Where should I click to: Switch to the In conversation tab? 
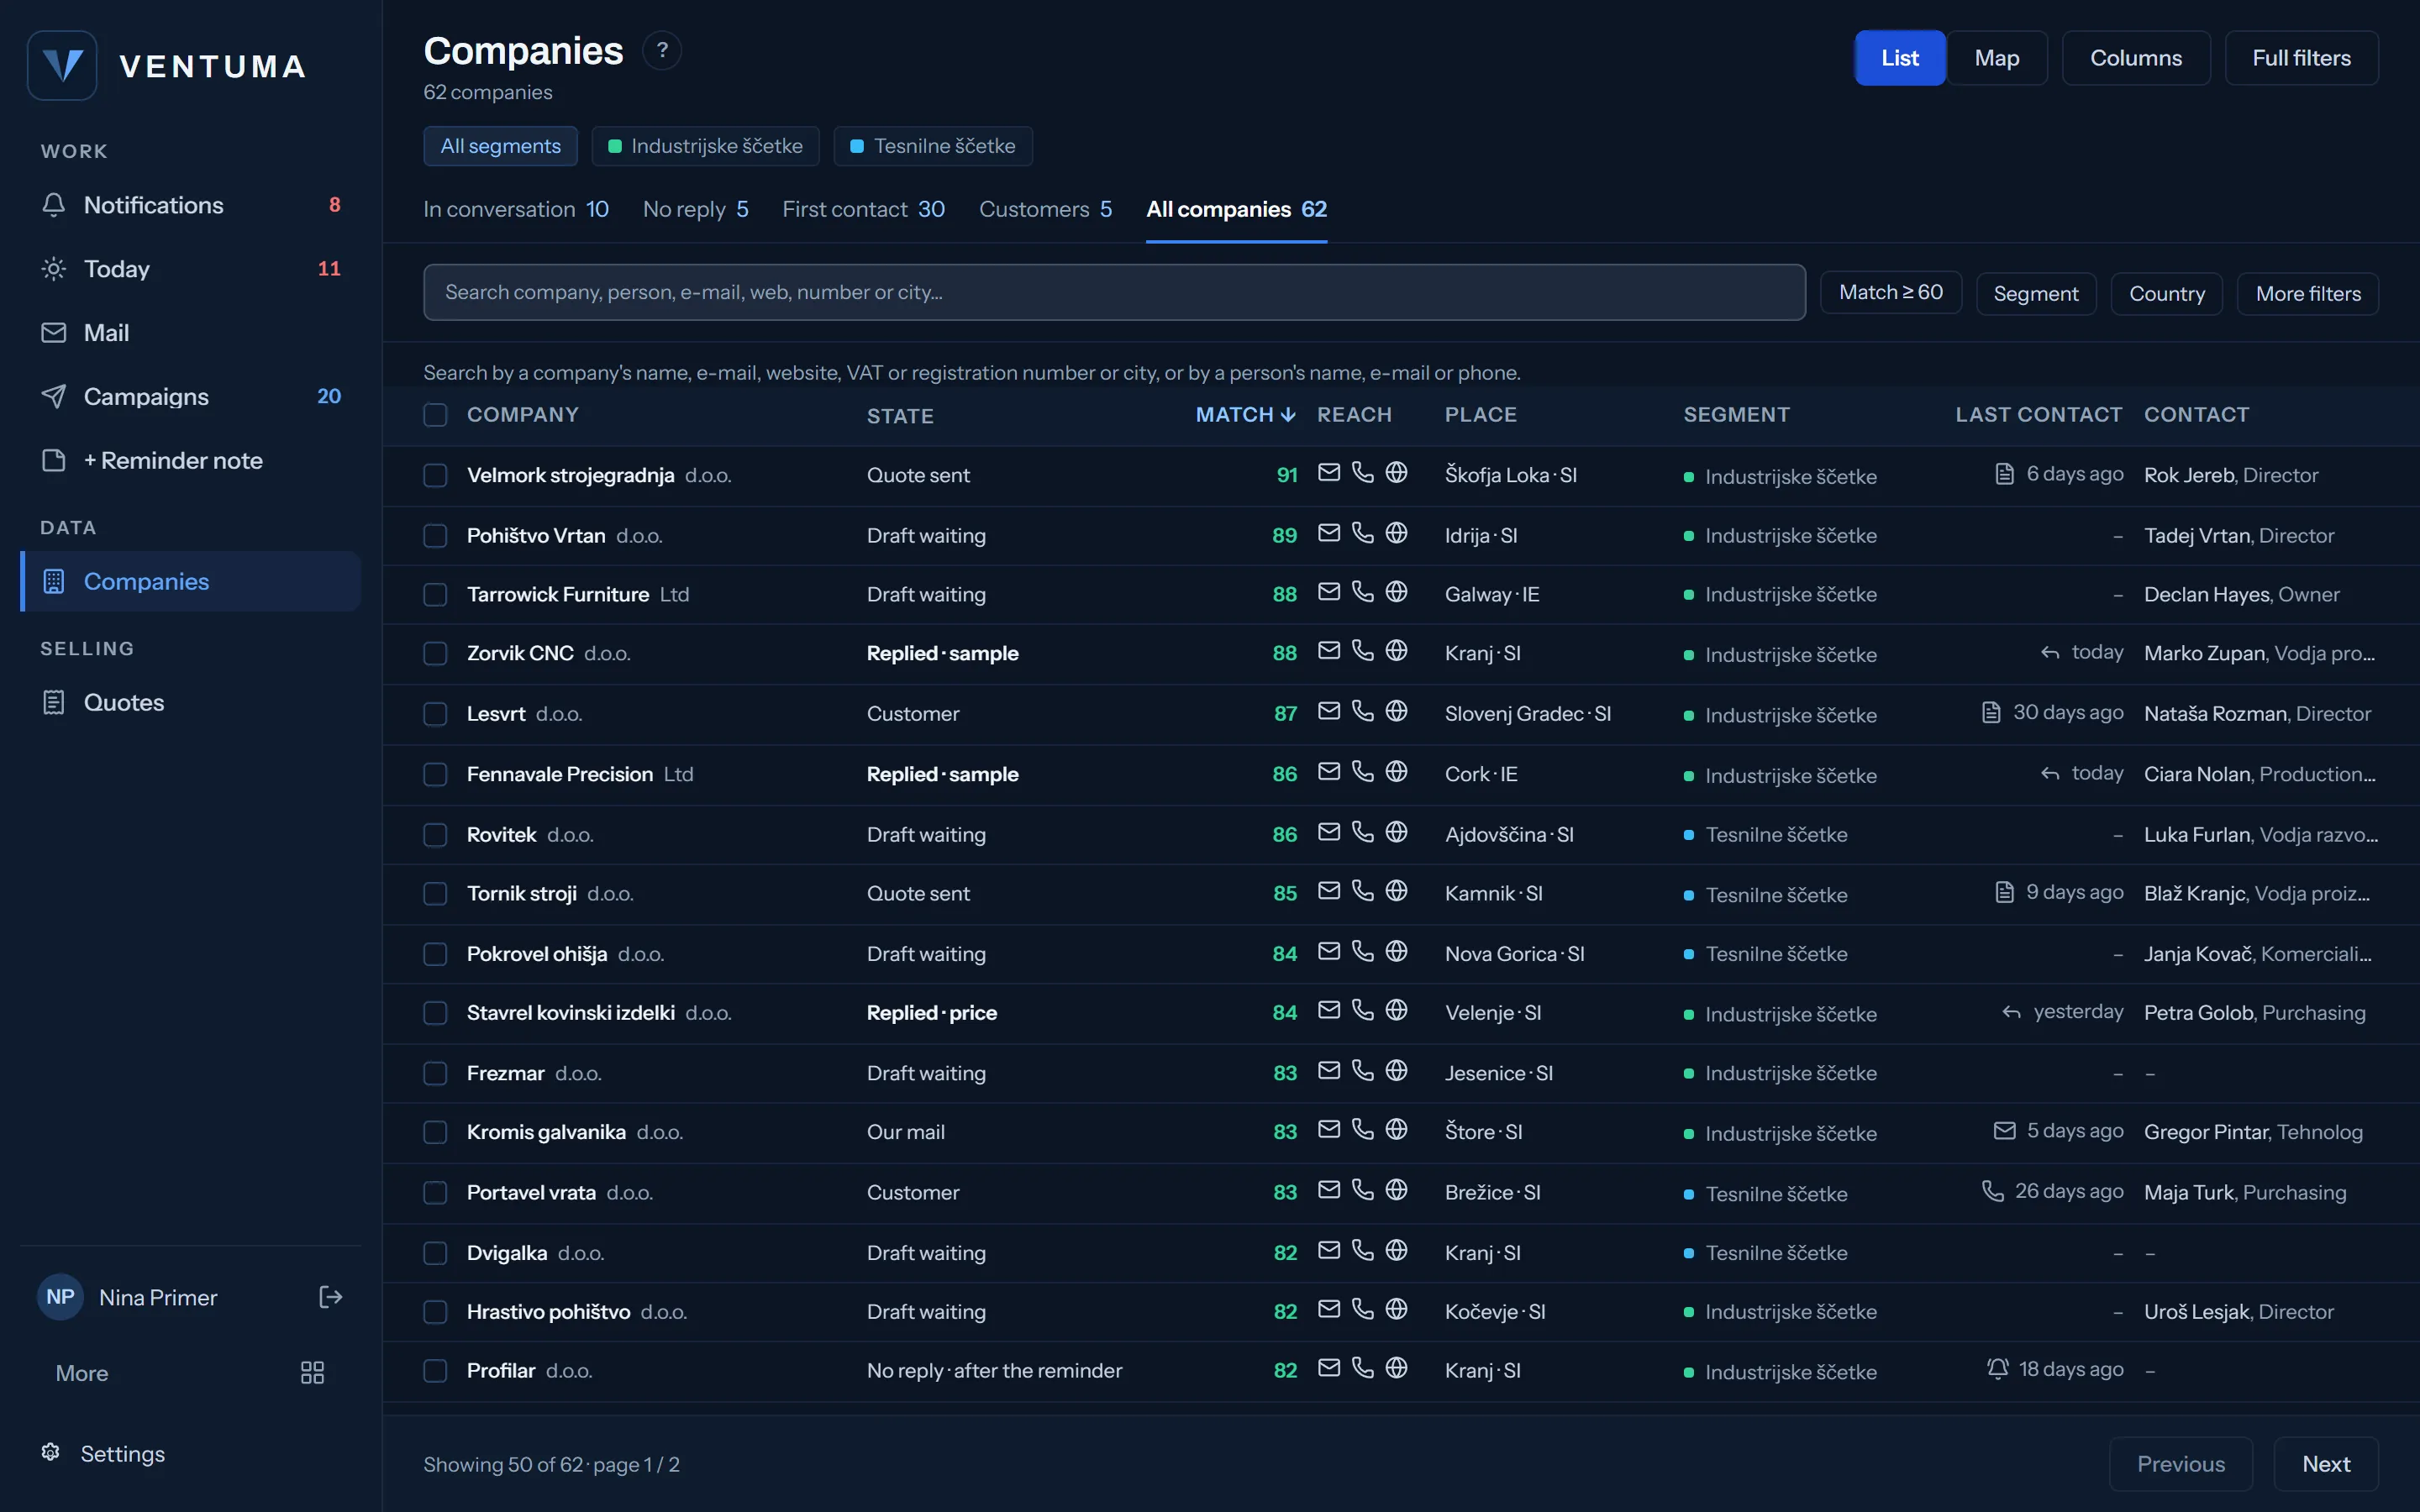click(x=516, y=209)
